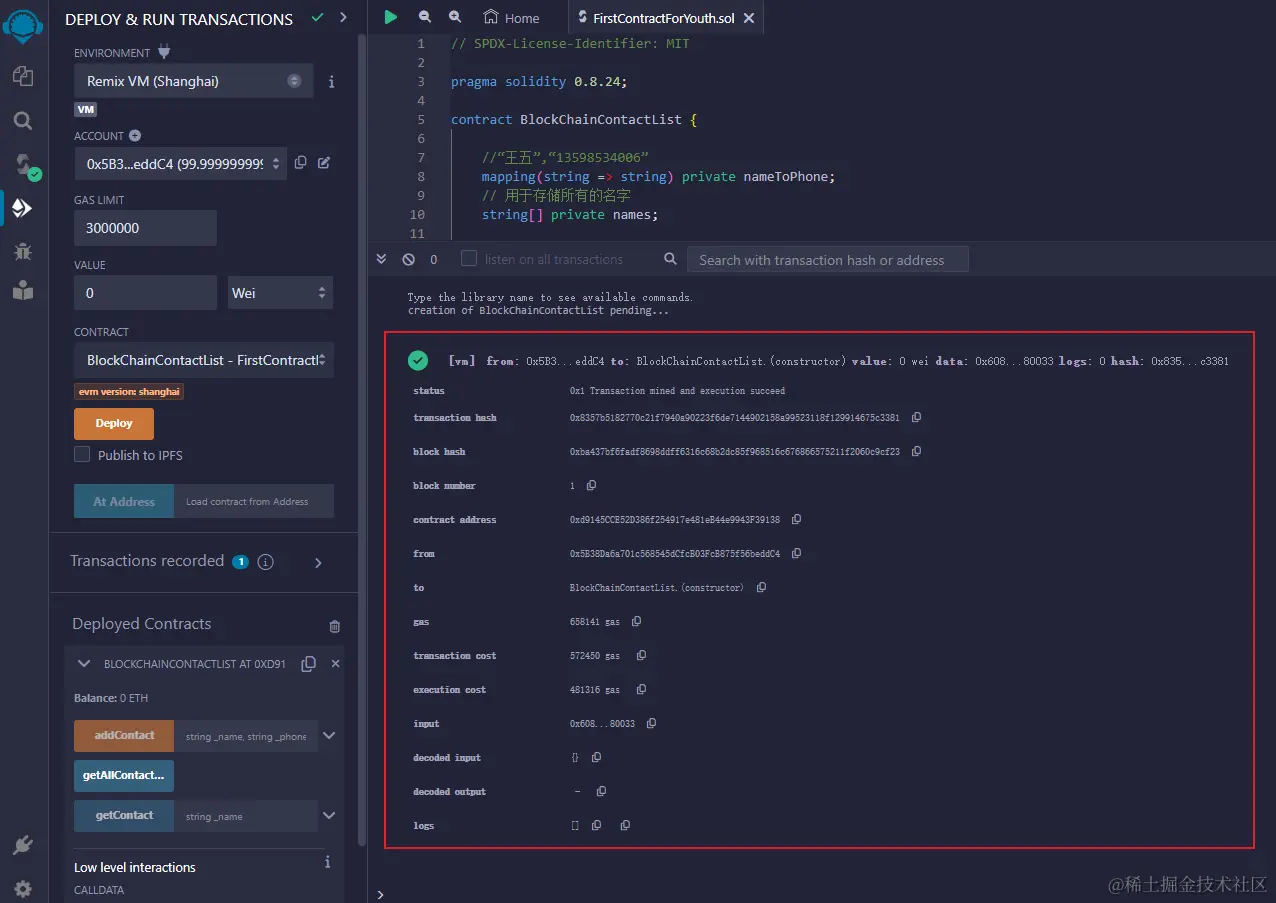Open the Search in files sidebar icon
This screenshot has width=1276, height=903.
click(23, 121)
